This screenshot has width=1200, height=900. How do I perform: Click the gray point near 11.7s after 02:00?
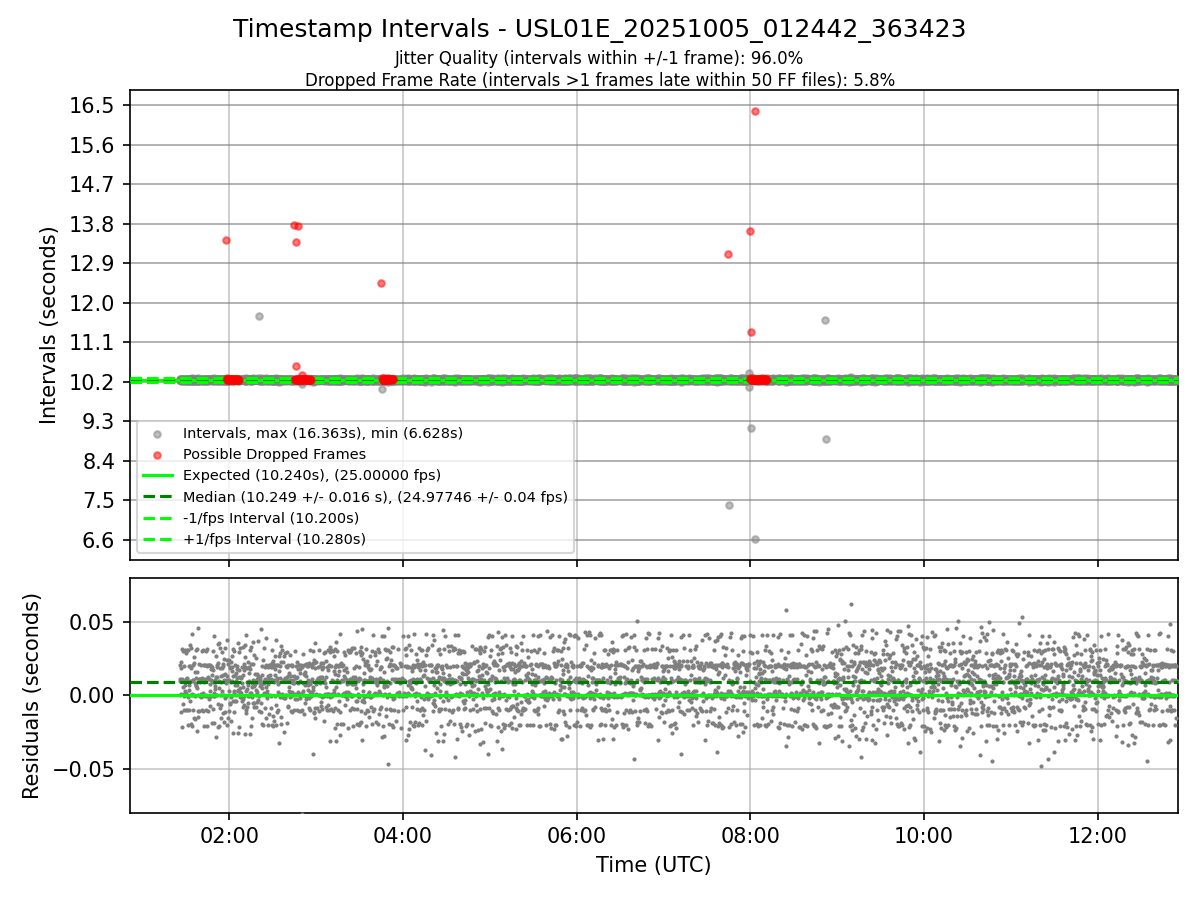click(259, 316)
